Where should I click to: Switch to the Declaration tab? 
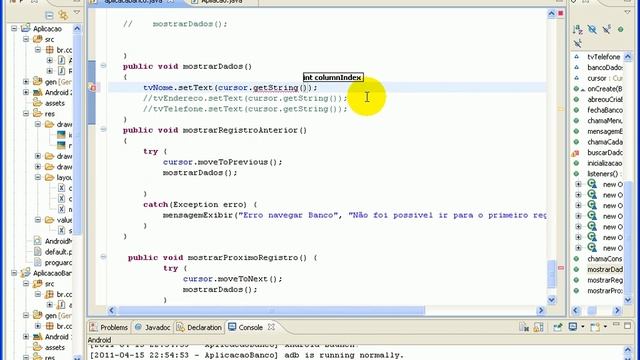199,327
